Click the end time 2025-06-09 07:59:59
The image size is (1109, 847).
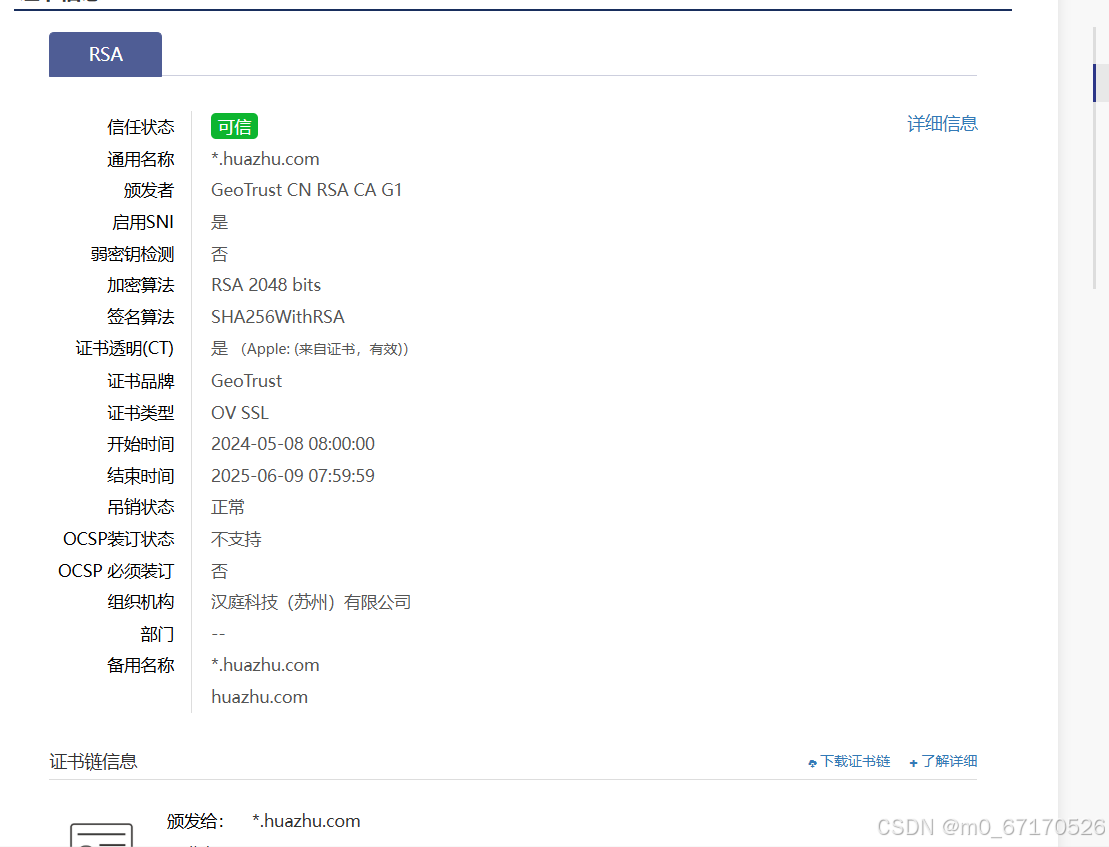(x=293, y=476)
